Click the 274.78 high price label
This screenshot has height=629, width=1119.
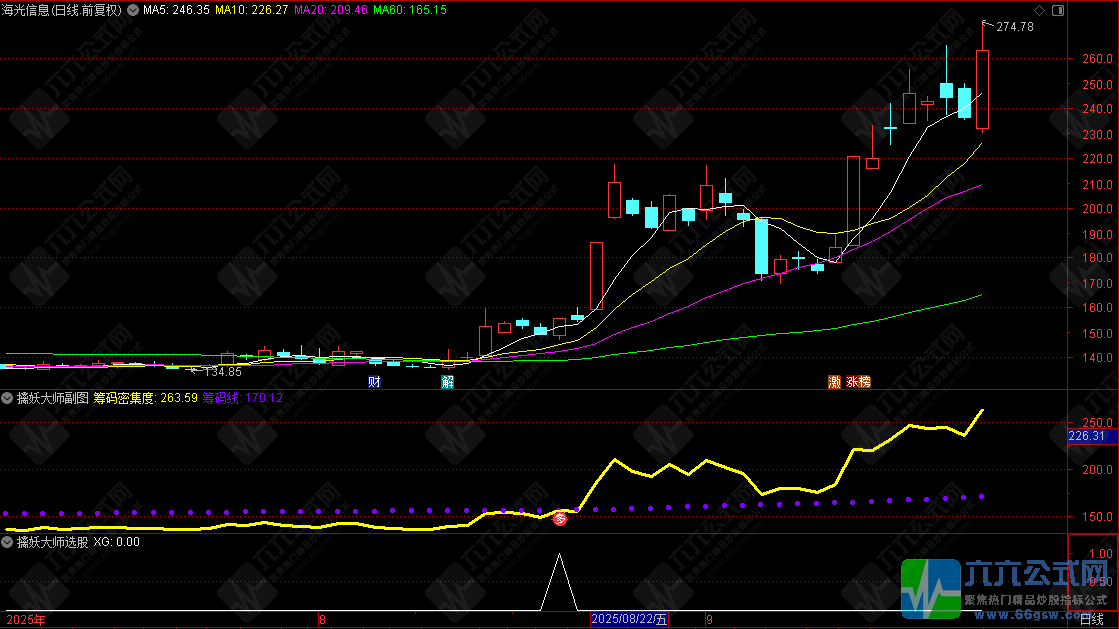point(1015,26)
